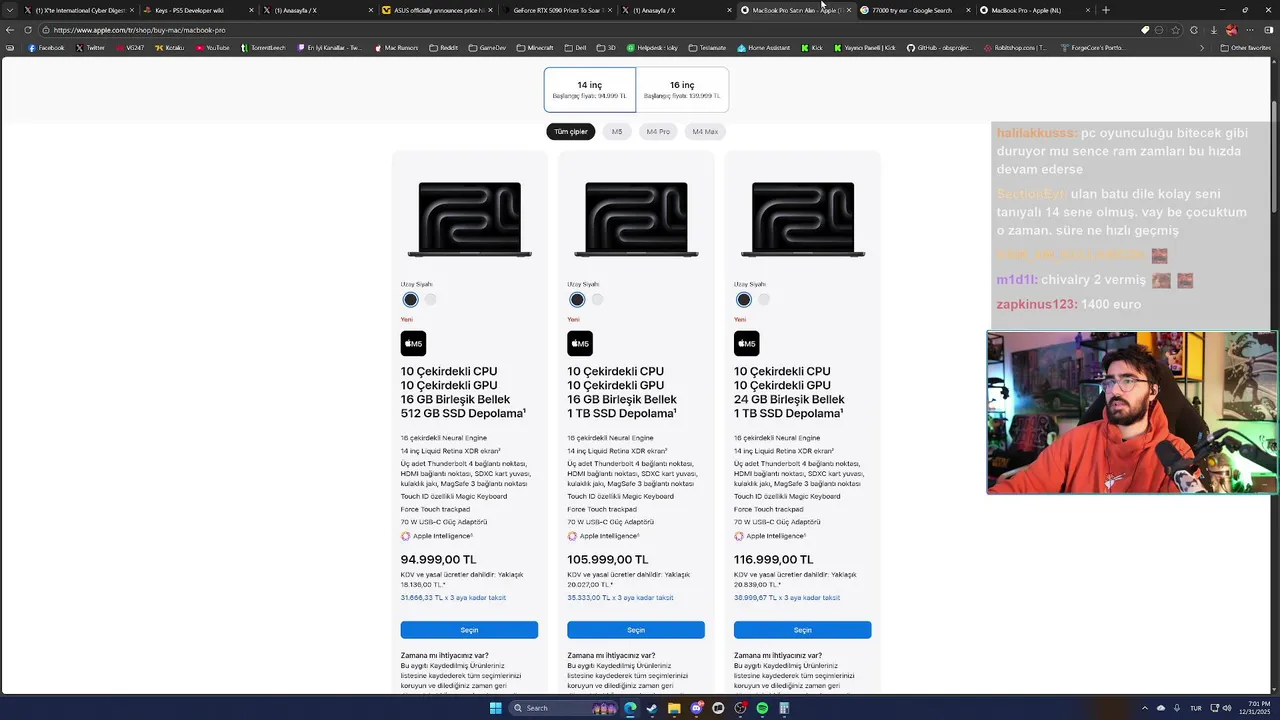Switch to GeForce RTX 5090 Prices tab

click(x=557, y=10)
